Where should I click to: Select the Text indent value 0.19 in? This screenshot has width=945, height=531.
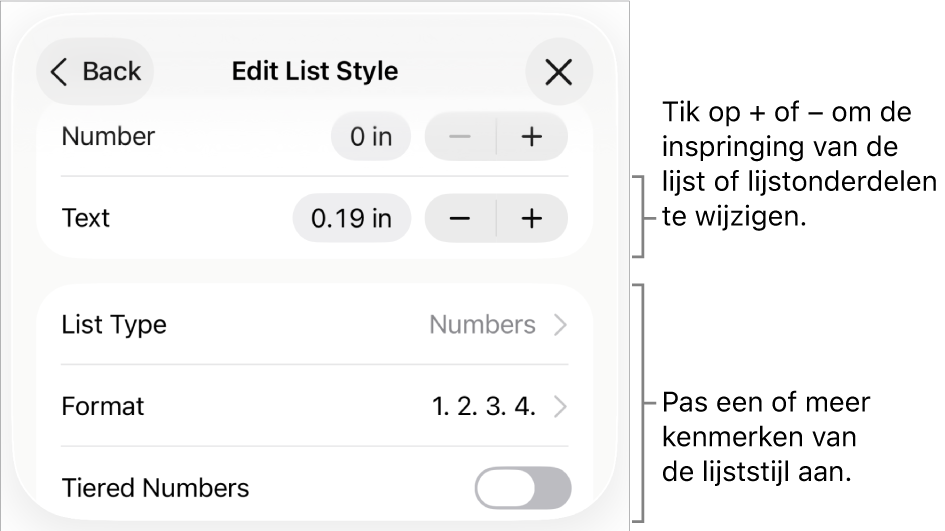coord(351,218)
